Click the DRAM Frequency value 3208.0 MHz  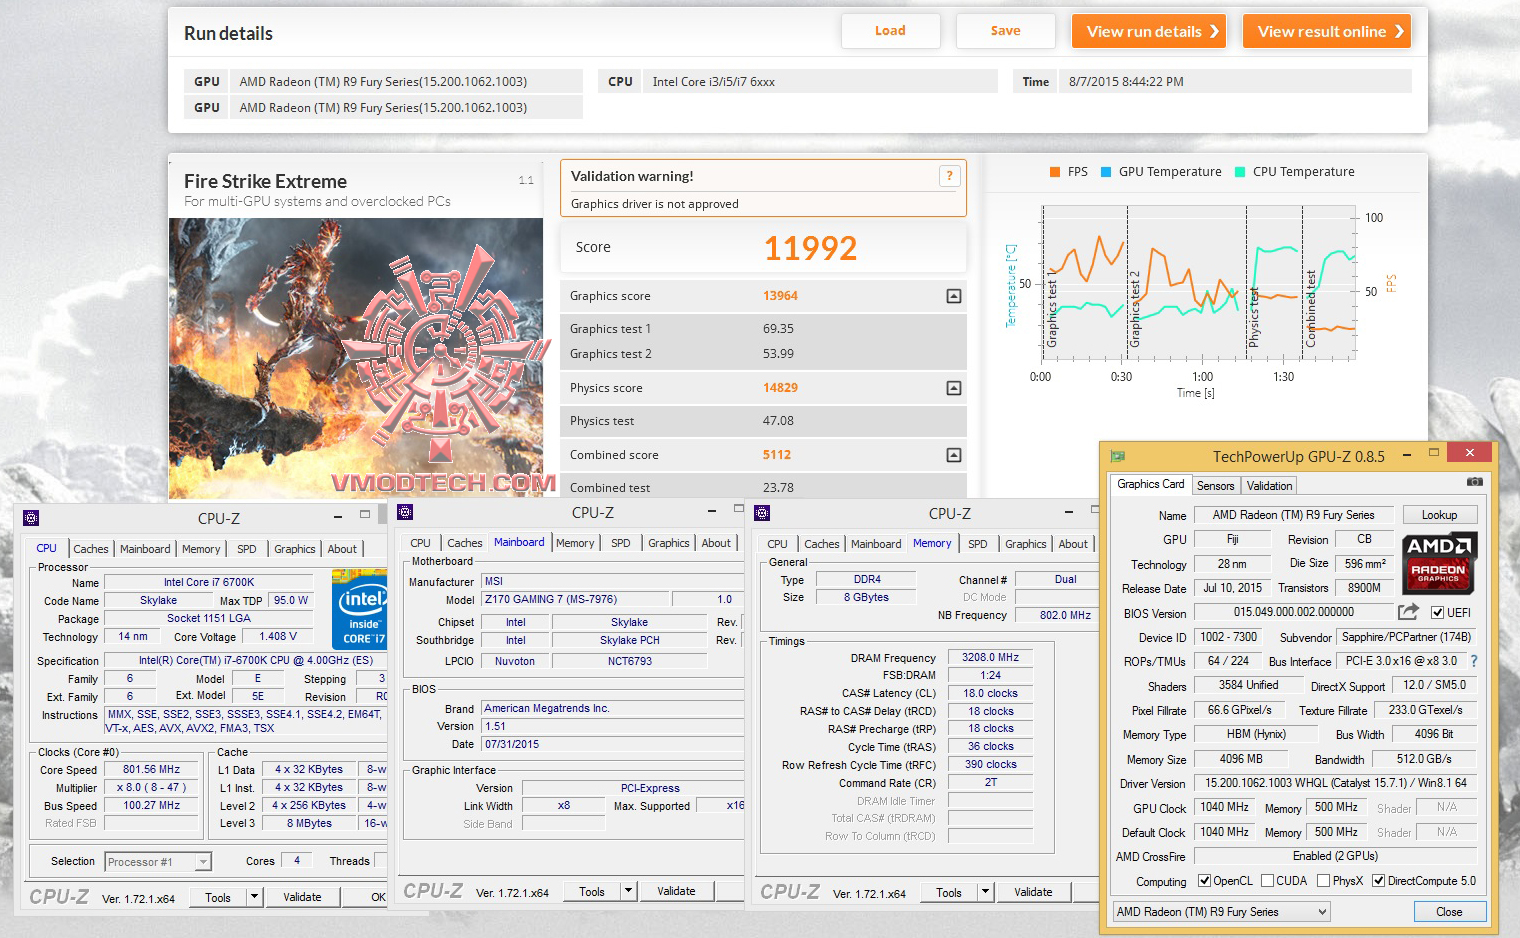(990, 657)
